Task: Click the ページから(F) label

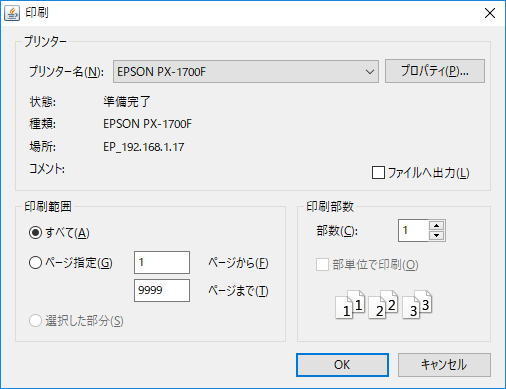Action: click(x=239, y=263)
